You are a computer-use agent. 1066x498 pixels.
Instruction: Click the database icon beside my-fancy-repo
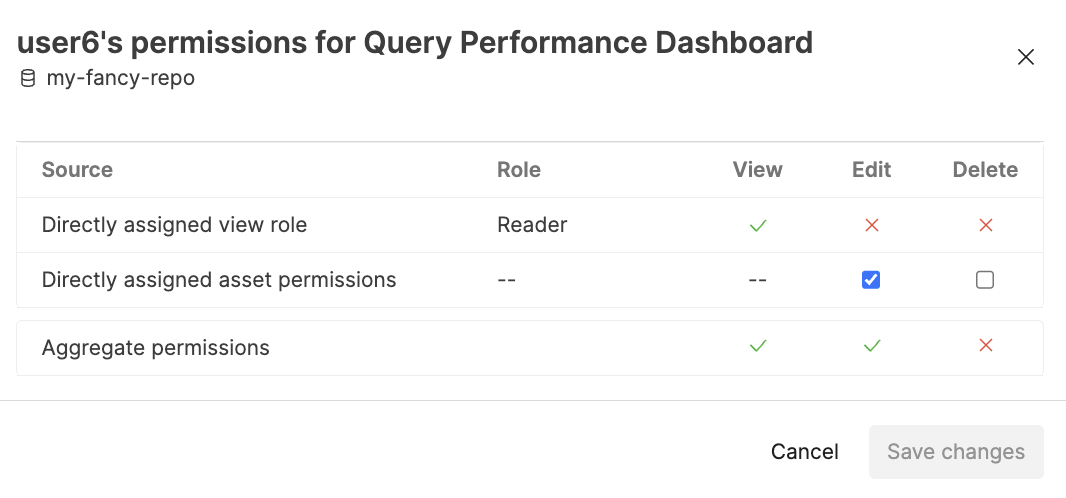click(28, 78)
